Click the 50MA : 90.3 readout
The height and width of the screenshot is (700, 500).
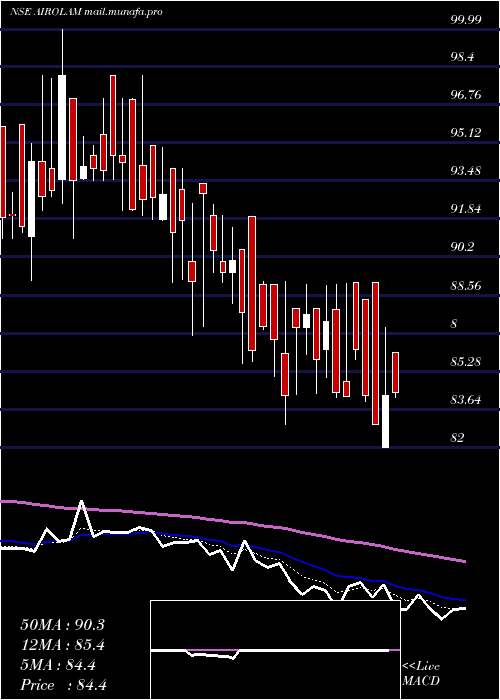(x=62, y=625)
